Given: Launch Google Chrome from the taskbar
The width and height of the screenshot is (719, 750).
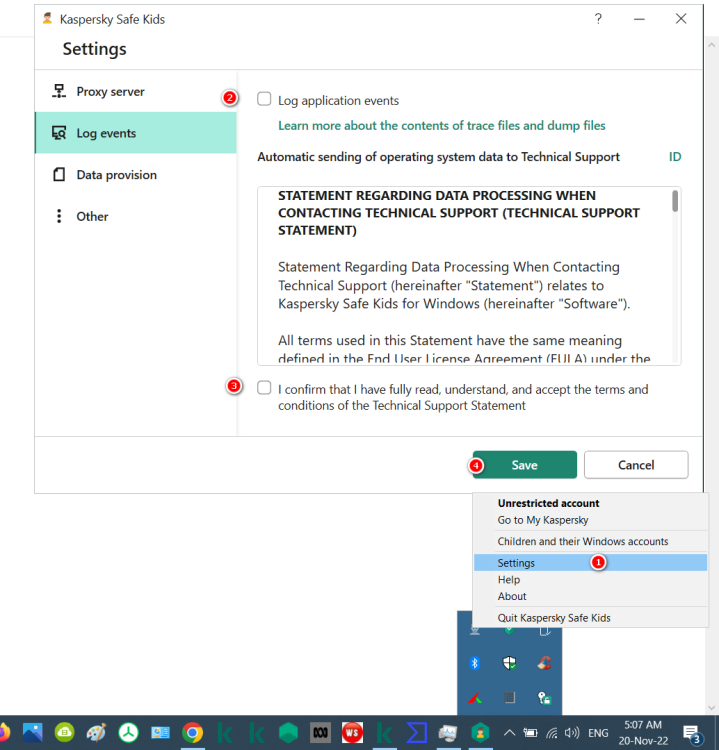Looking at the screenshot, I should click(x=192, y=732).
